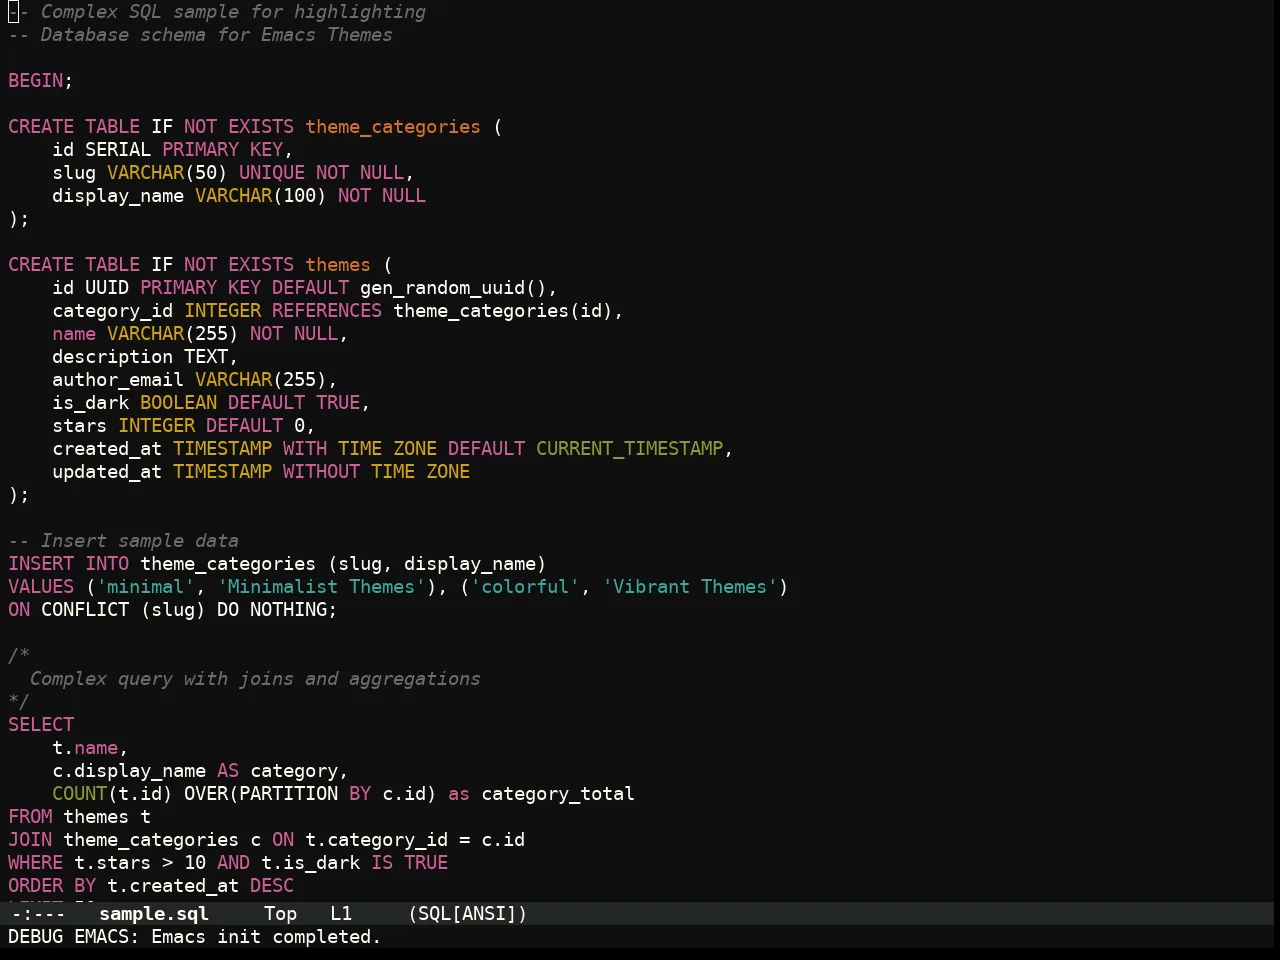Click t.name in the SELECT list
The image size is (1280, 960).
85,748
